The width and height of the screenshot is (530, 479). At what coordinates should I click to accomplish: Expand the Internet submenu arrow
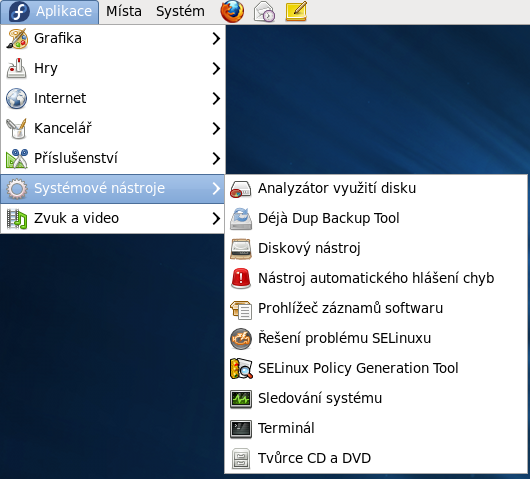pos(216,98)
